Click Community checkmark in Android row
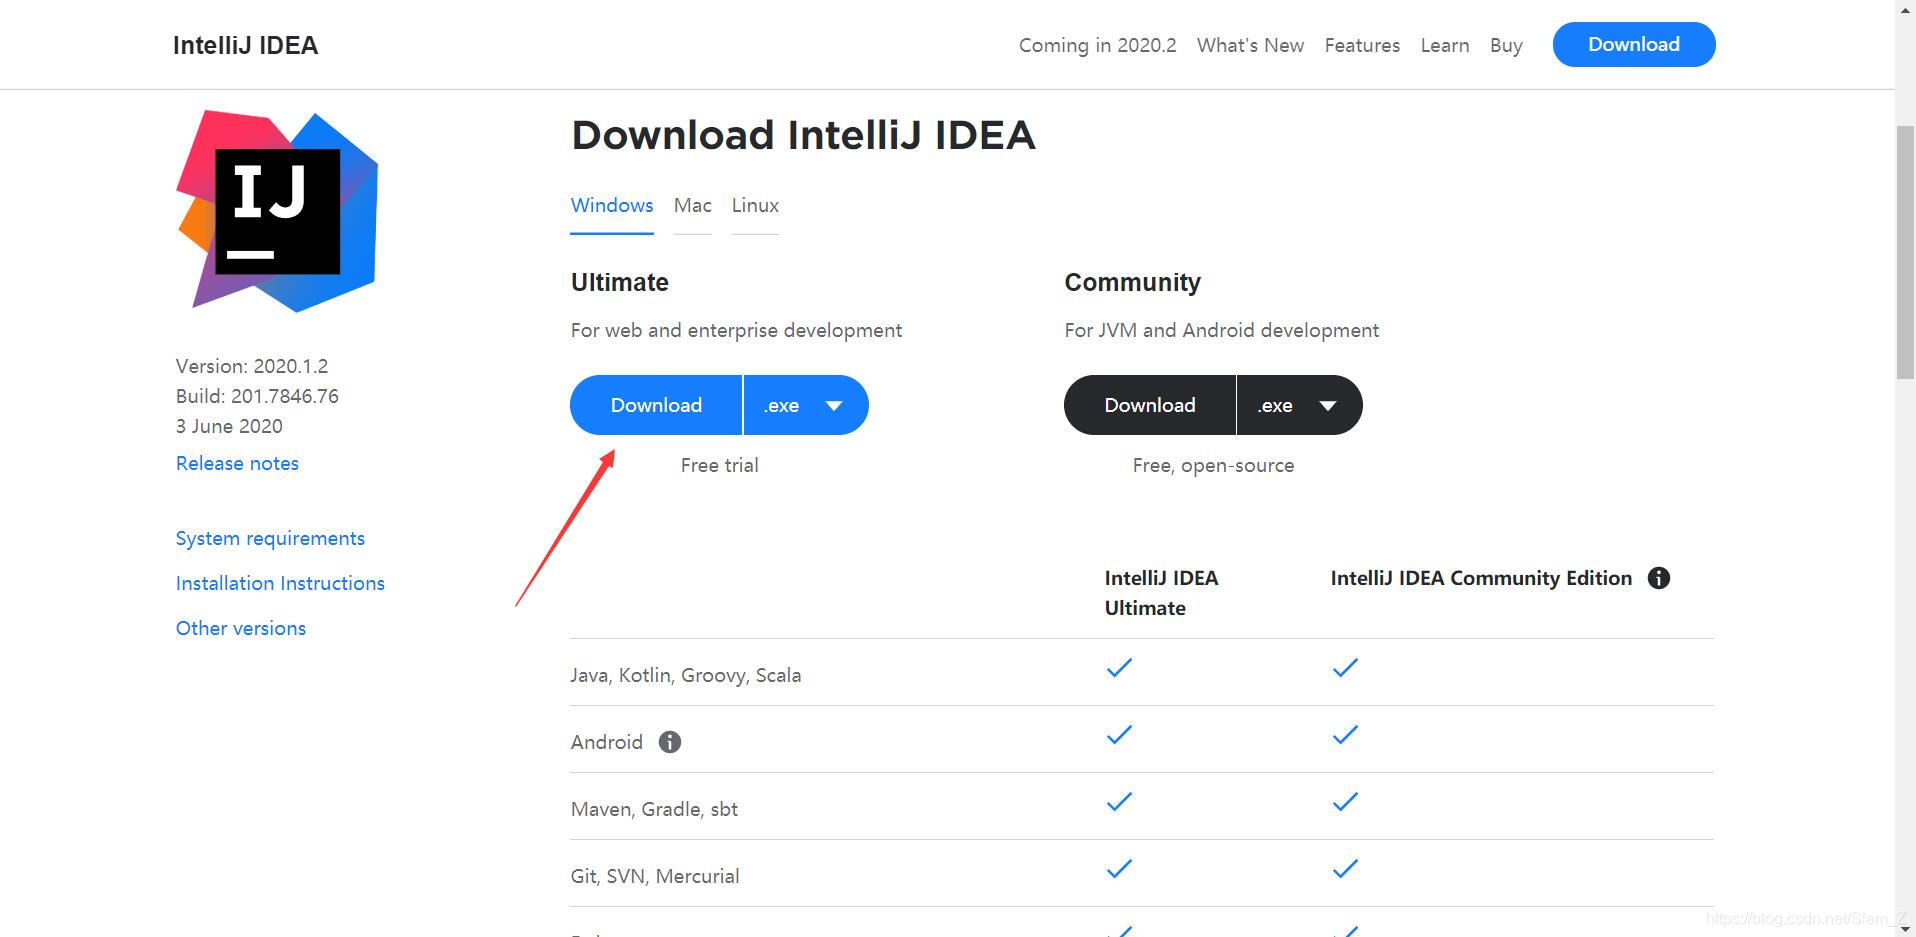 coord(1345,735)
